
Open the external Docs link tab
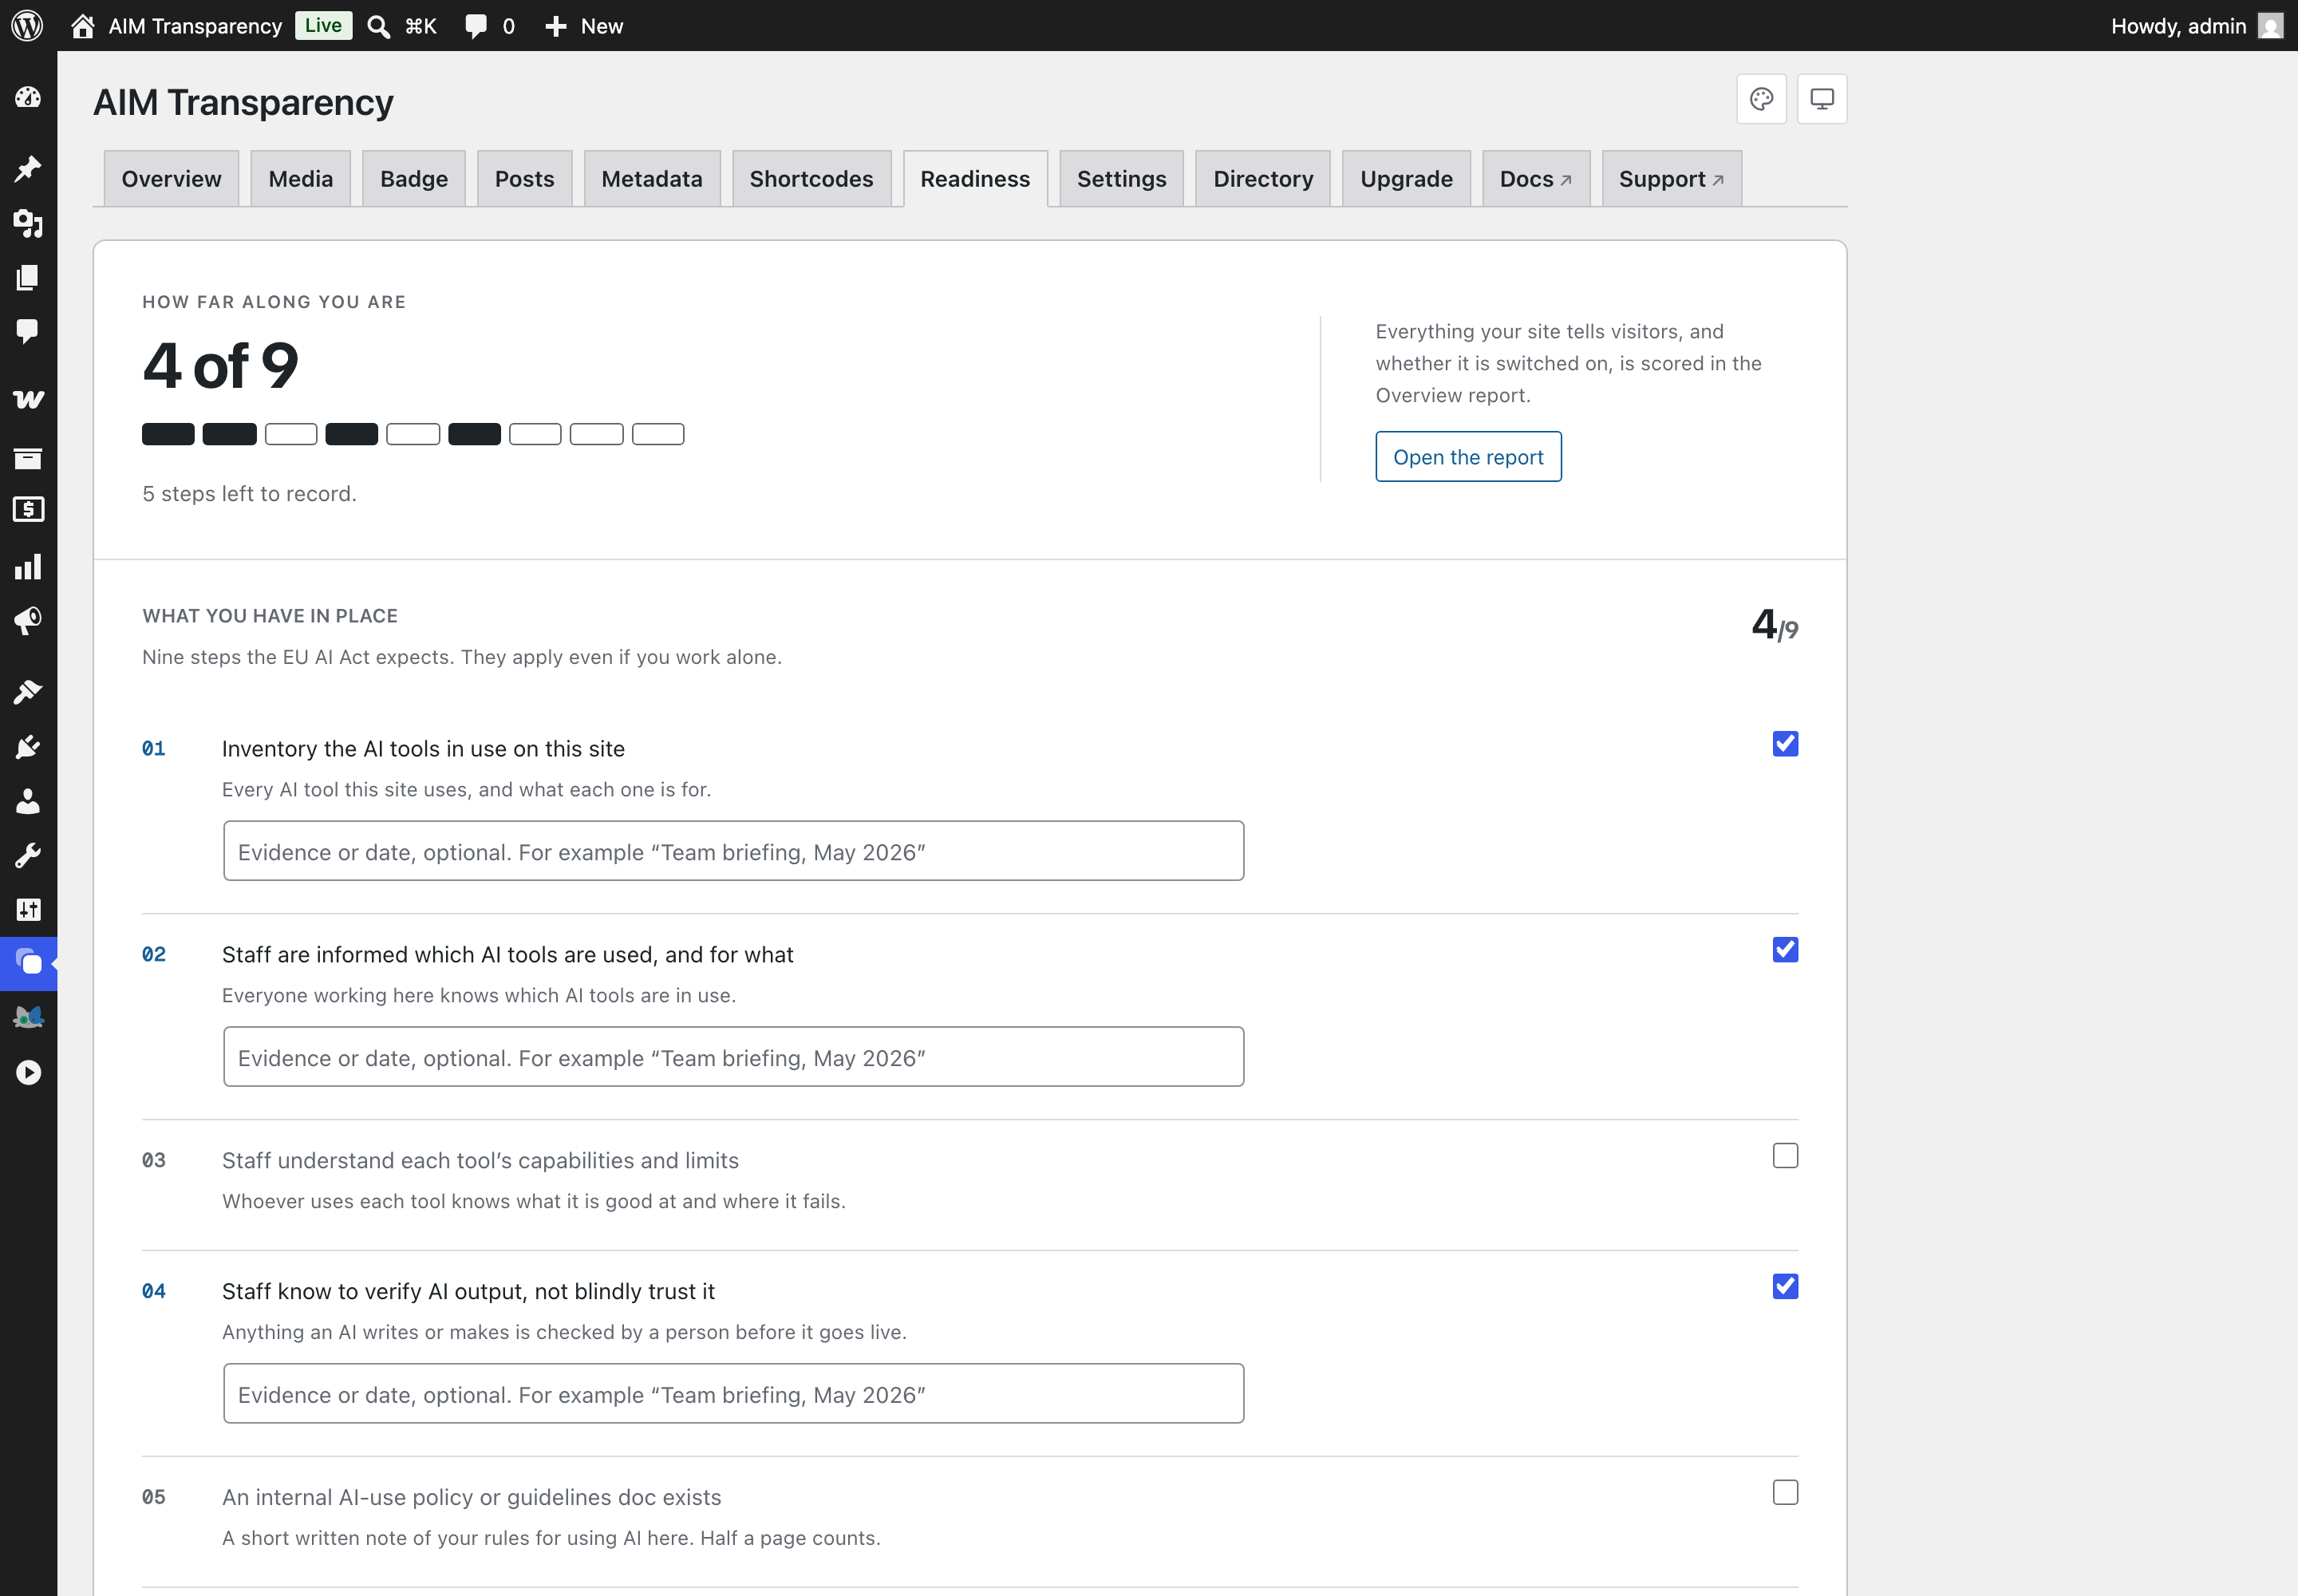[x=1536, y=179]
